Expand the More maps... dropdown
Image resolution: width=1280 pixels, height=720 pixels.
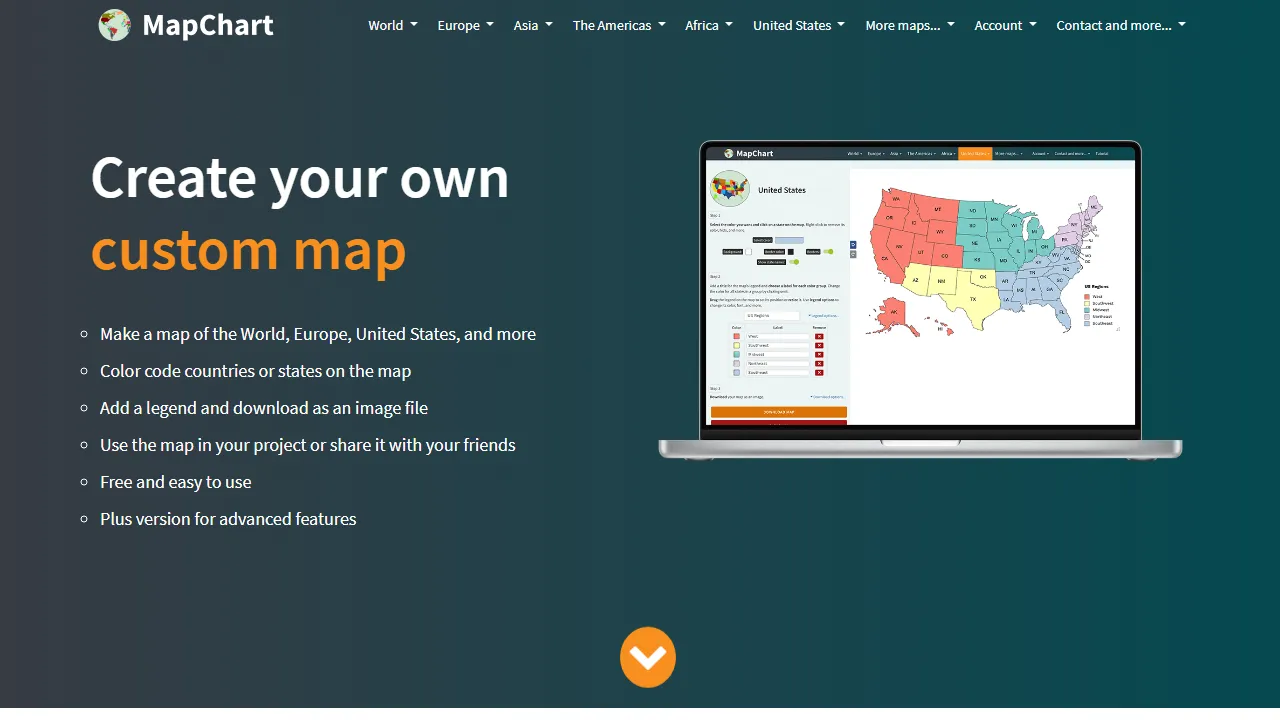pyautogui.click(x=909, y=25)
